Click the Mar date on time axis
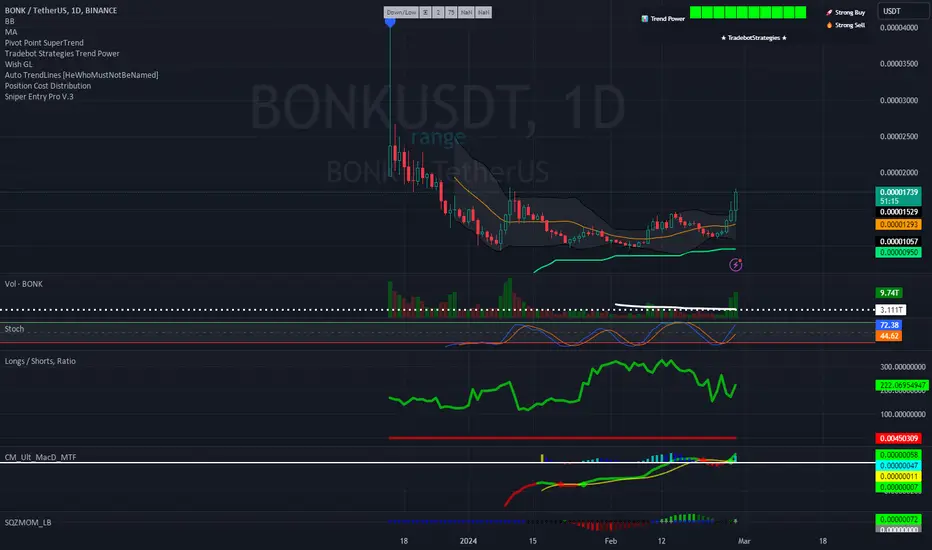The width and height of the screenshot is (932, 550). coord(744,541)
